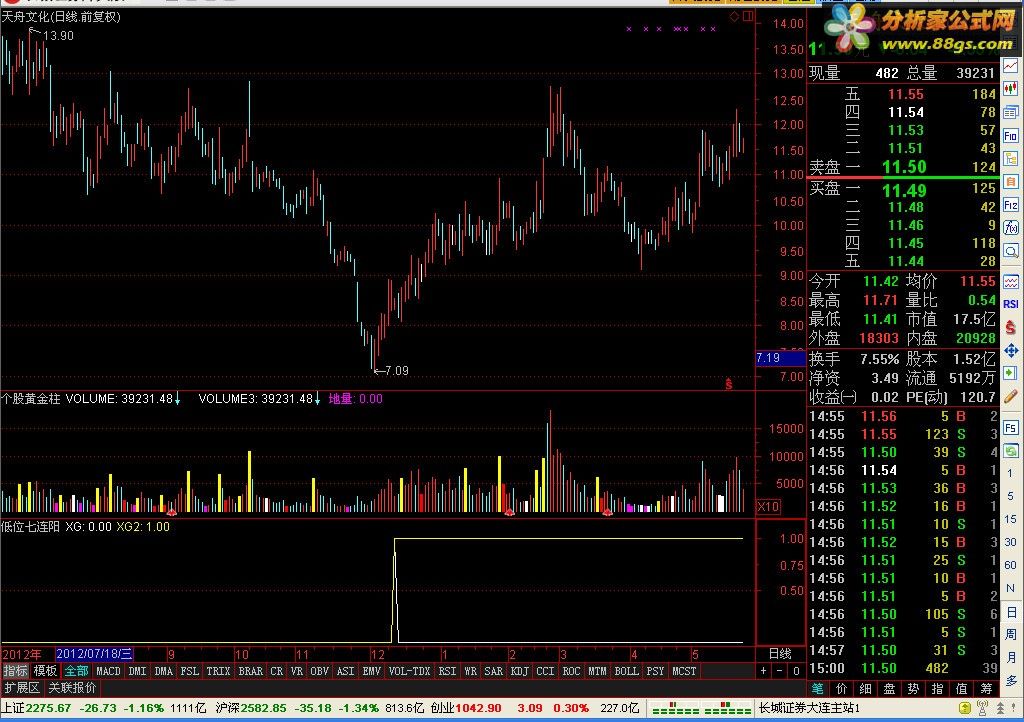Switch to 5-minute period
The image size is (1024, 722).
click(x=1010, y=496)
